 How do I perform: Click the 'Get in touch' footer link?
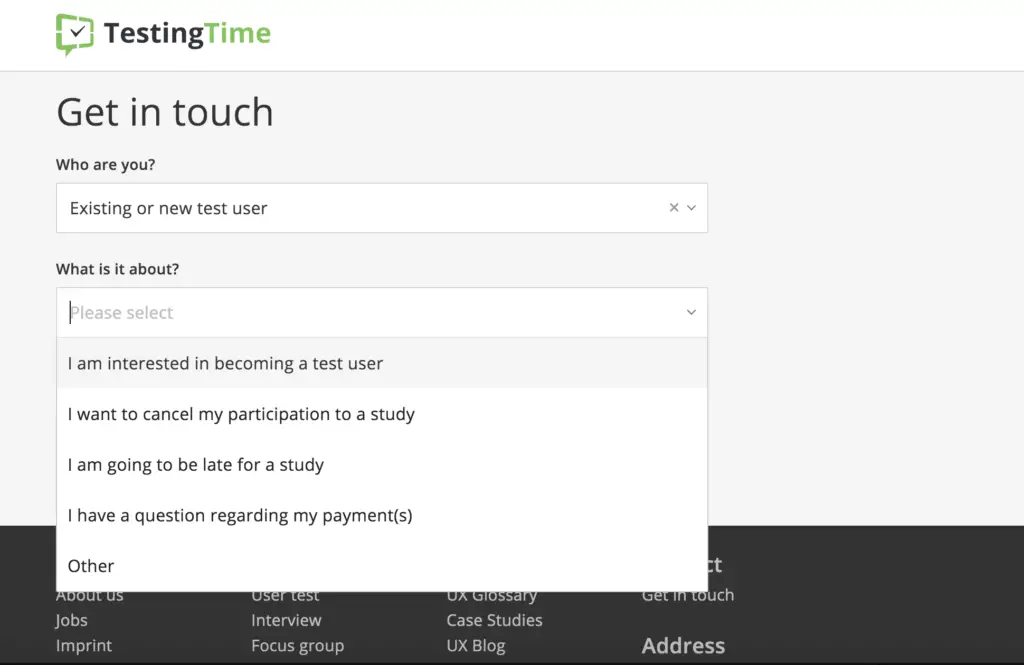pos(688,595)
